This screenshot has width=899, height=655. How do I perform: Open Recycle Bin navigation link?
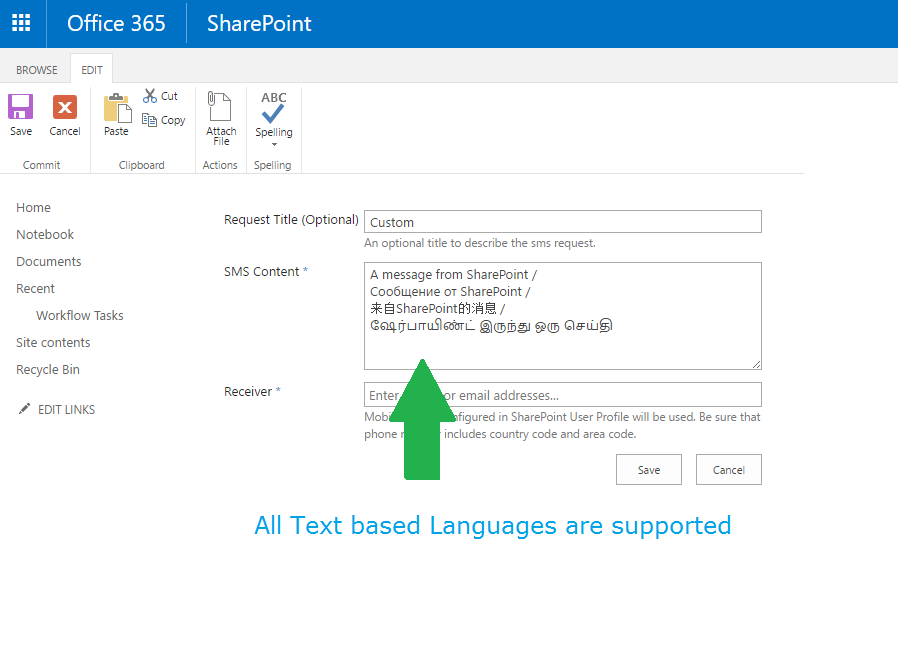point(48,369)
